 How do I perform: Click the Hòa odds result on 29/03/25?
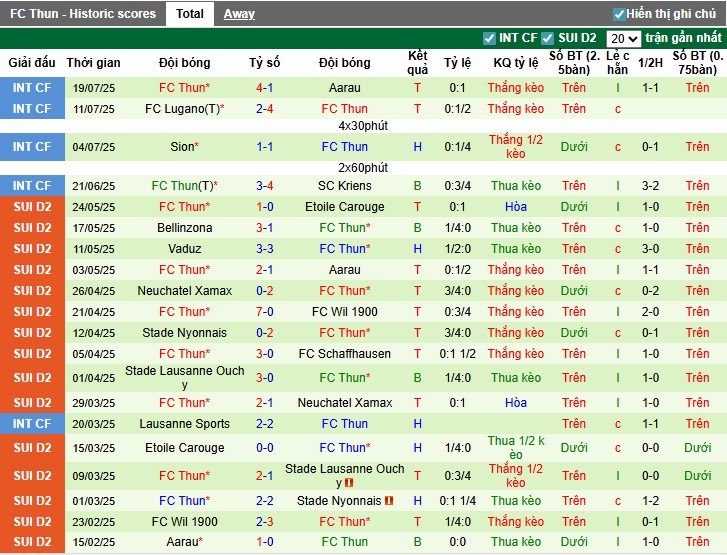click(x=516, y=403)
